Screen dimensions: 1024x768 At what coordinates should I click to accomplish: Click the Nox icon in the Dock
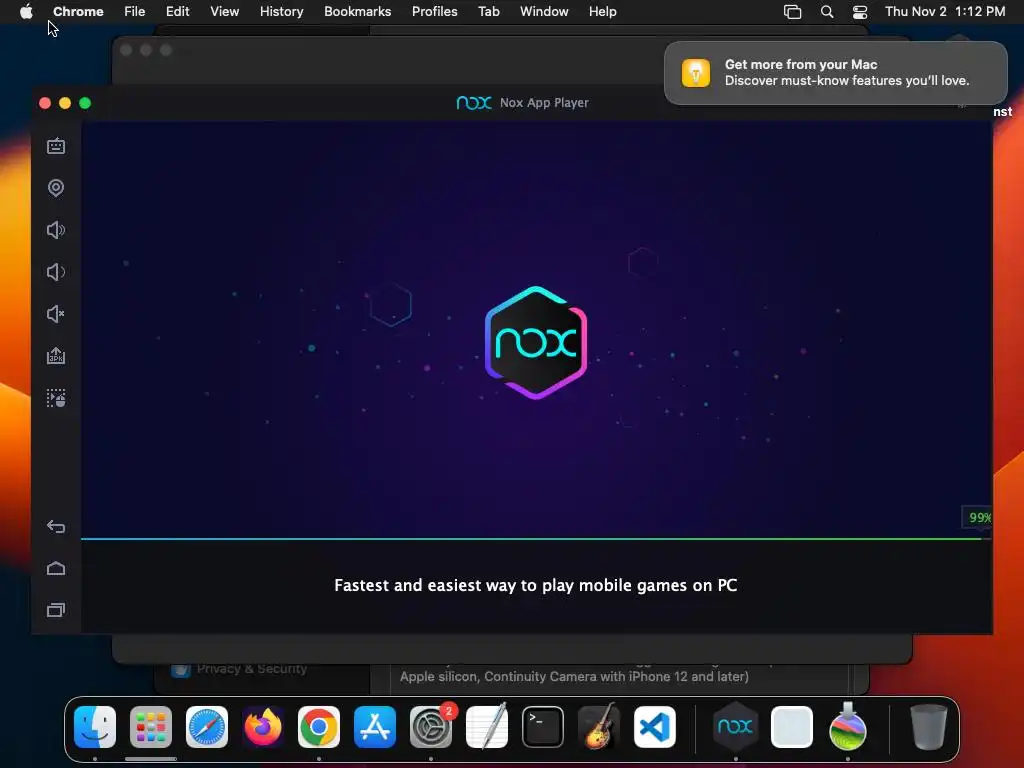coord(735,727)
